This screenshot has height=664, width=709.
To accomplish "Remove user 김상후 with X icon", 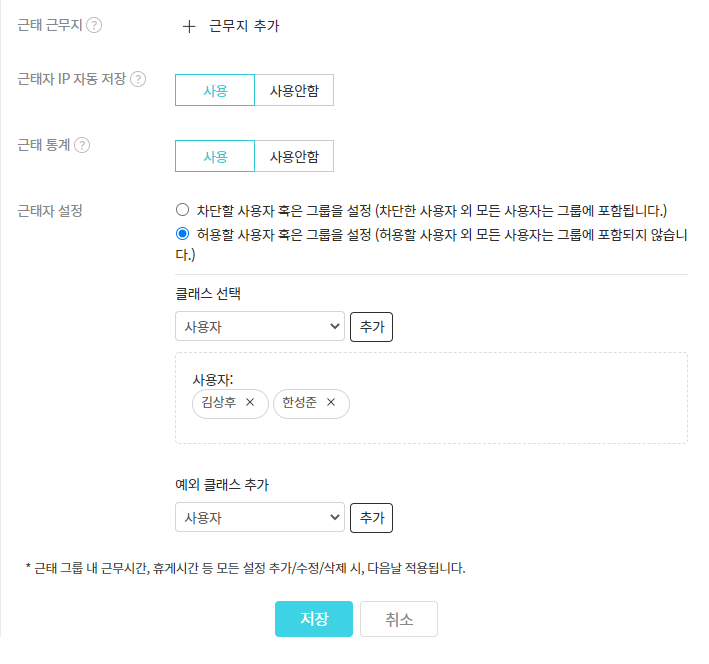I will (x=250, y=403).
